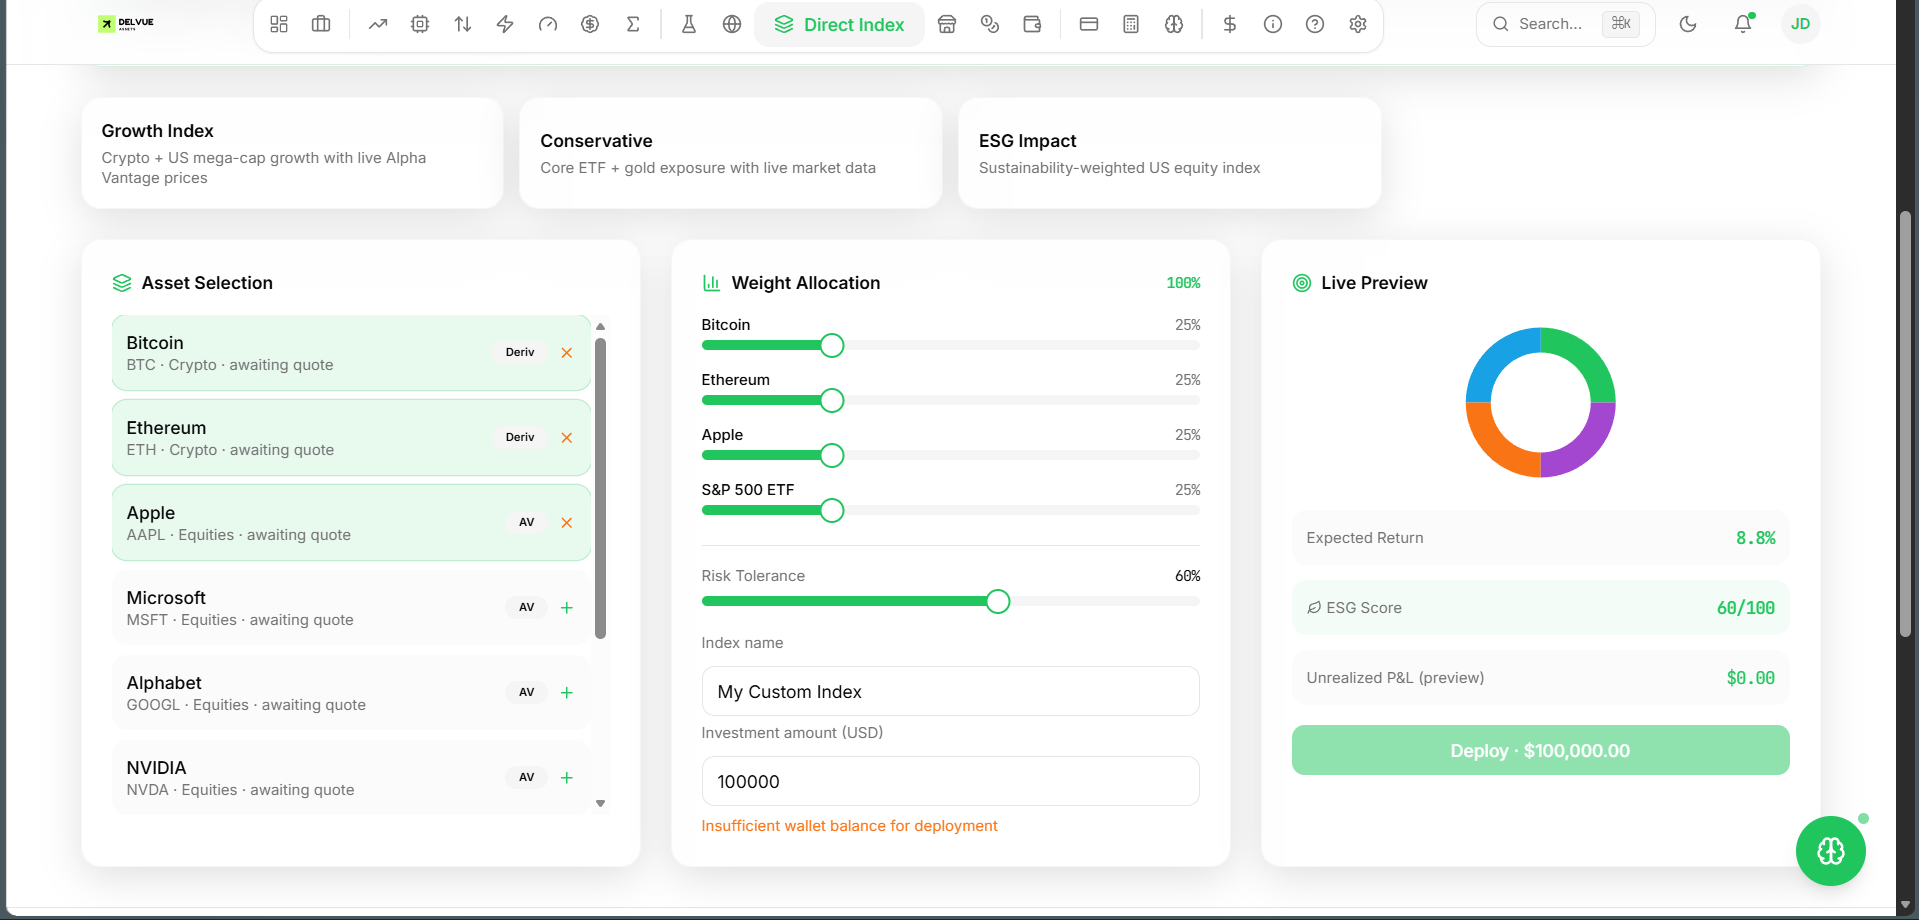1919x920 pixels.
Task: Click the Delvue logo
Action: (x=126, y=23)
